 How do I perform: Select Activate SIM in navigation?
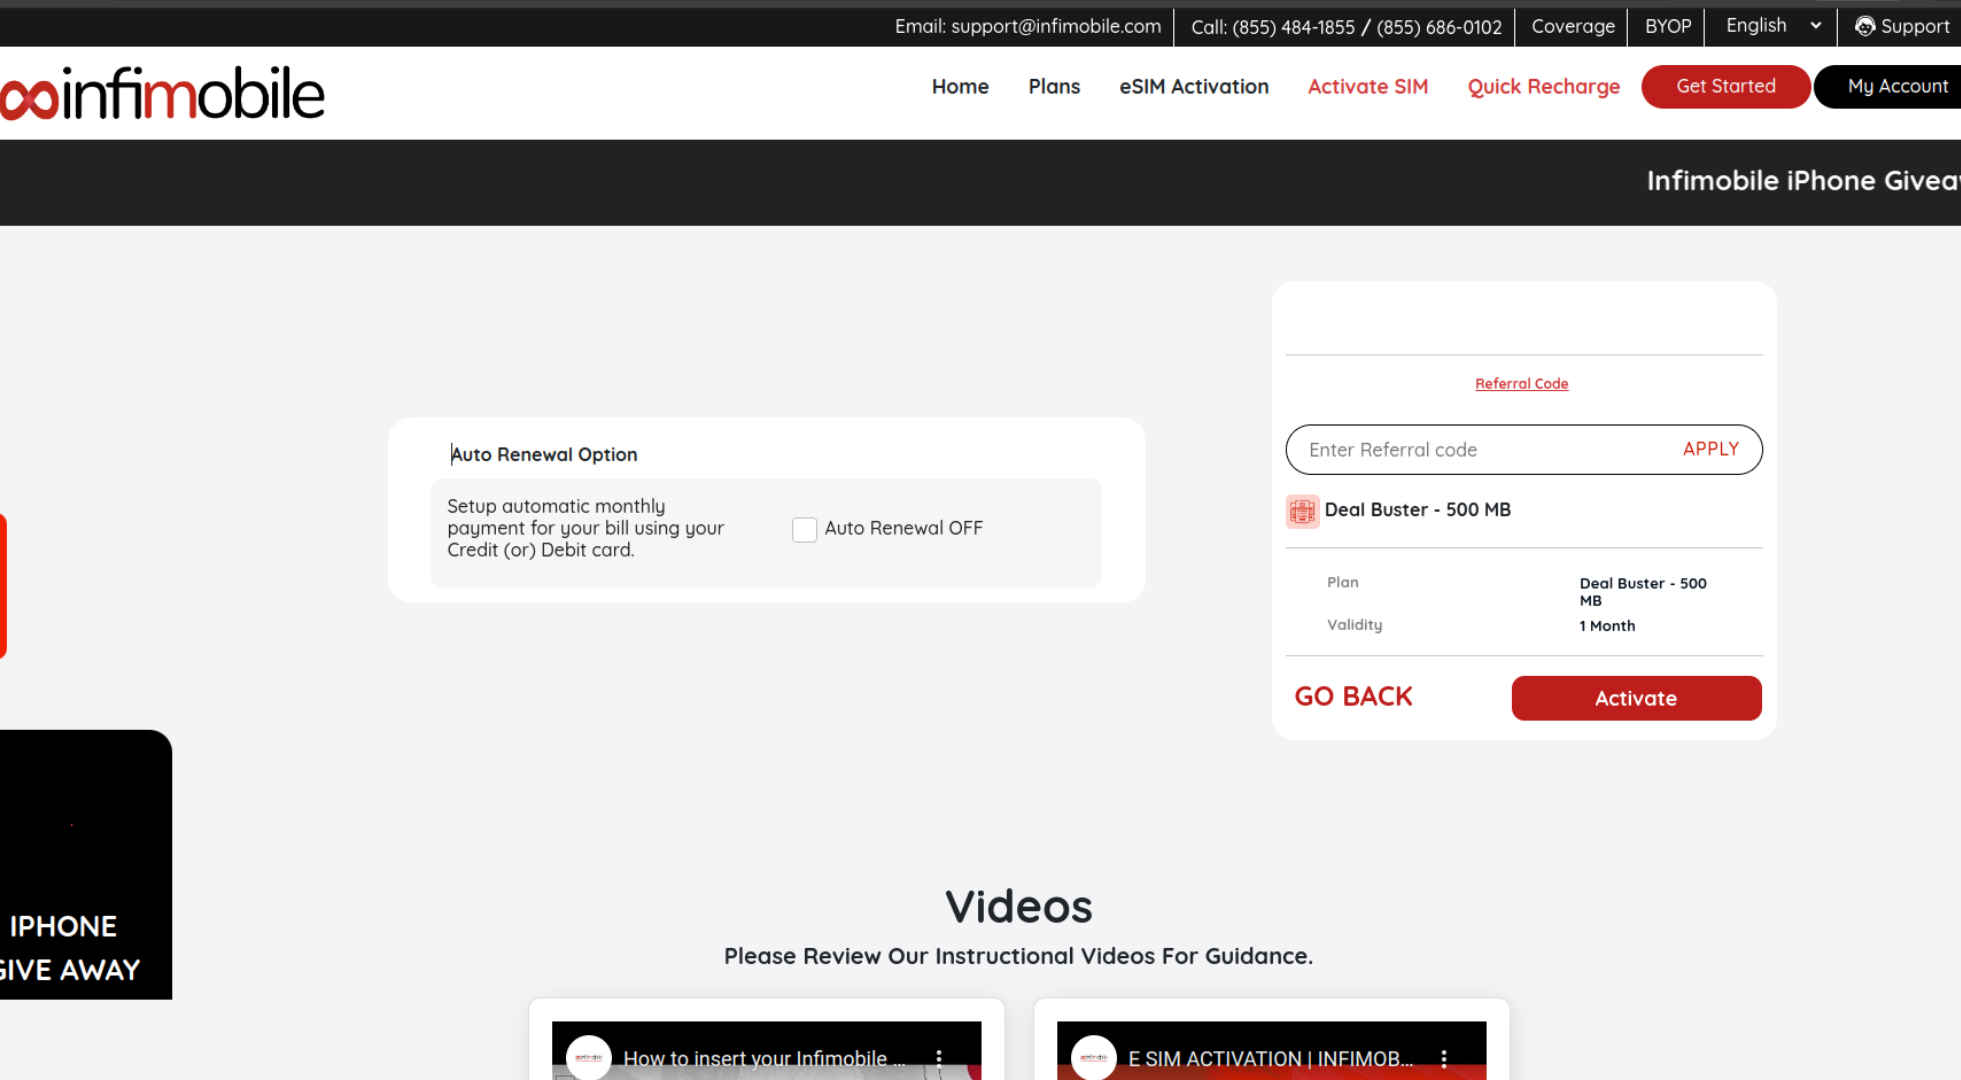(x=1367, y=87)
